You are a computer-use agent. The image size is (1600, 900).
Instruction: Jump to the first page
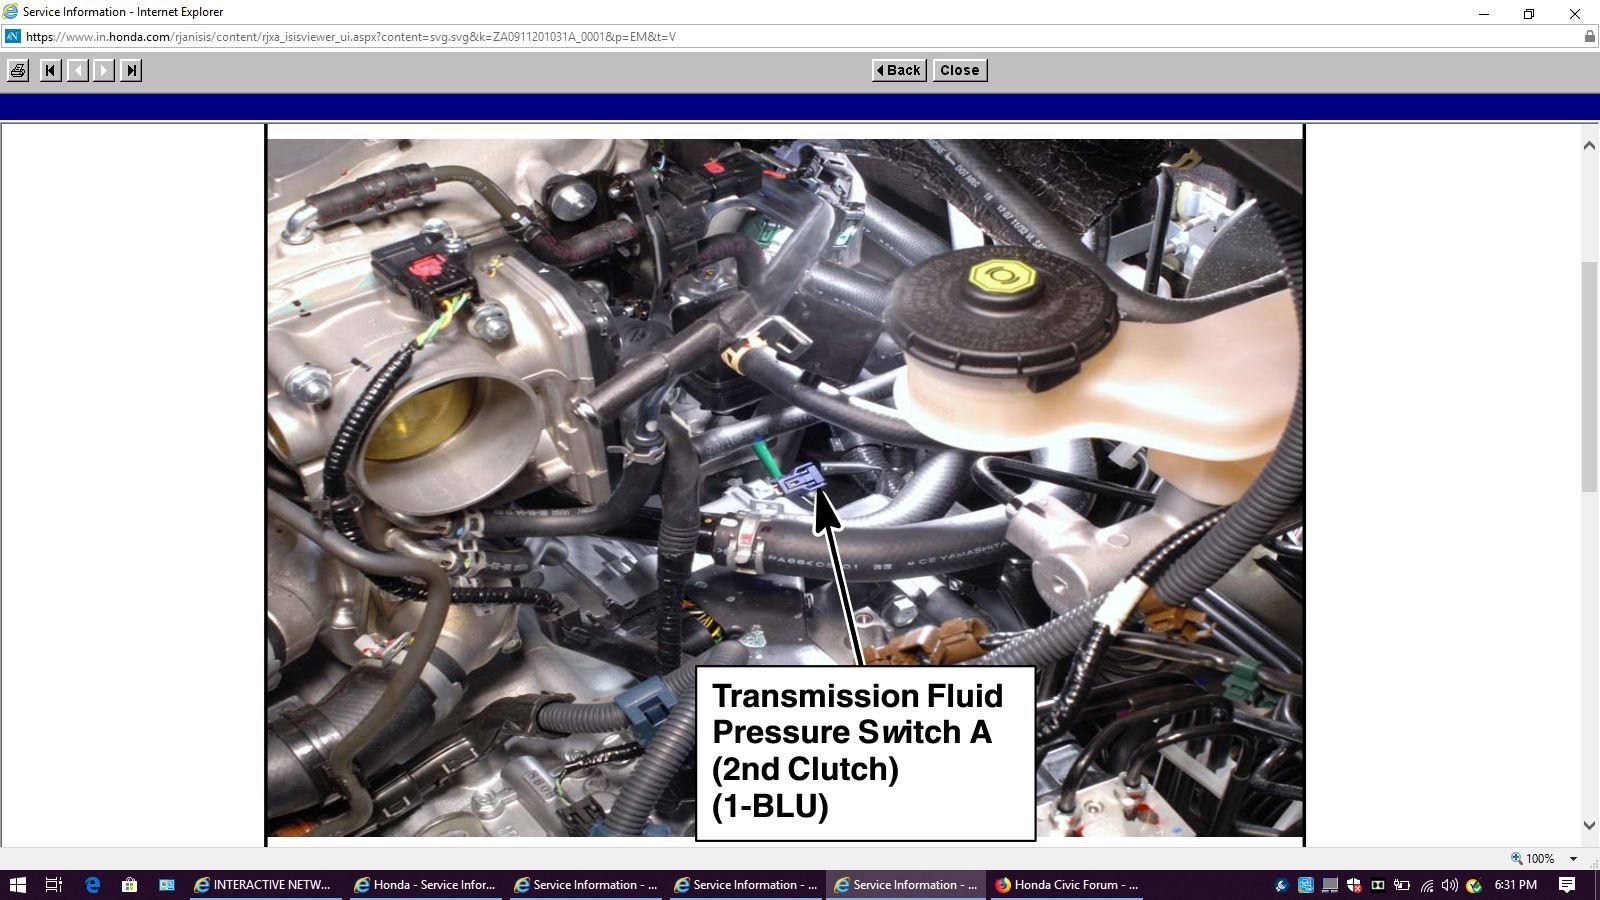pyautogui.click(x=50, y=70)
